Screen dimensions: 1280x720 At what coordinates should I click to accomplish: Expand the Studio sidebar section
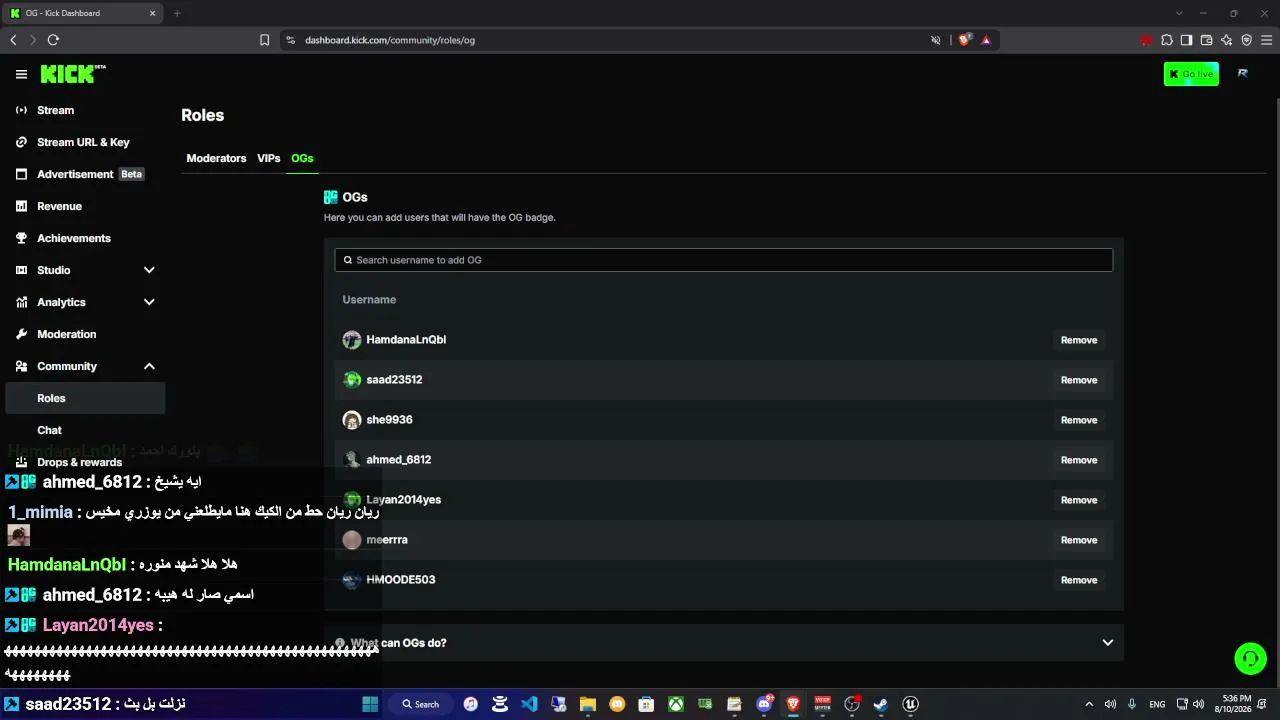[149, 270]
